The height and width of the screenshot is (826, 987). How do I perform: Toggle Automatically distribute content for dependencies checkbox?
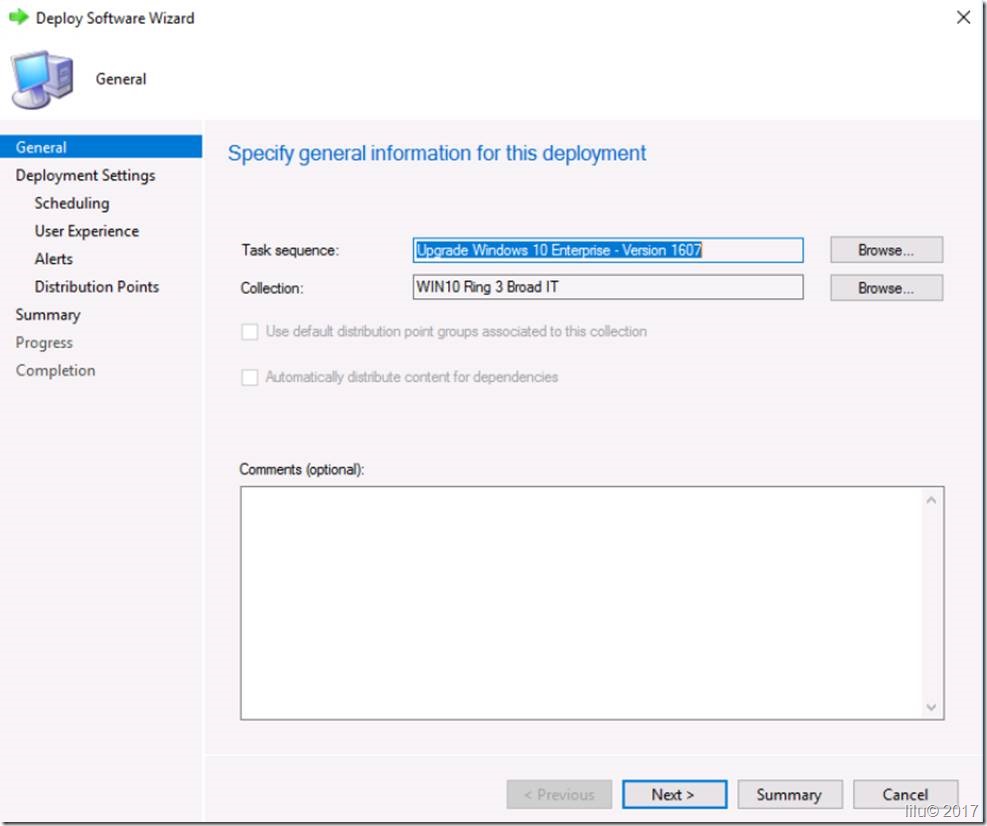coord(250,377)
